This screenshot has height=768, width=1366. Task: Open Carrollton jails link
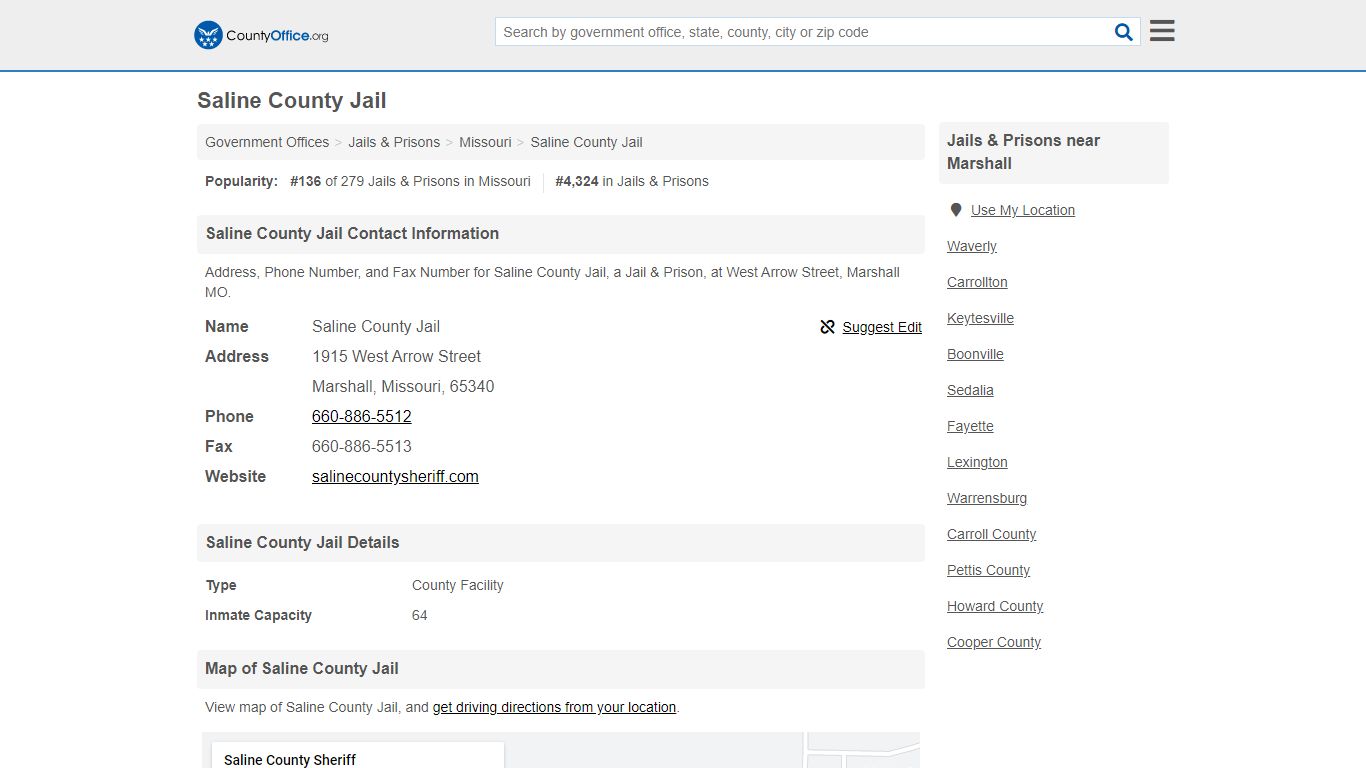tap(977, 282)
